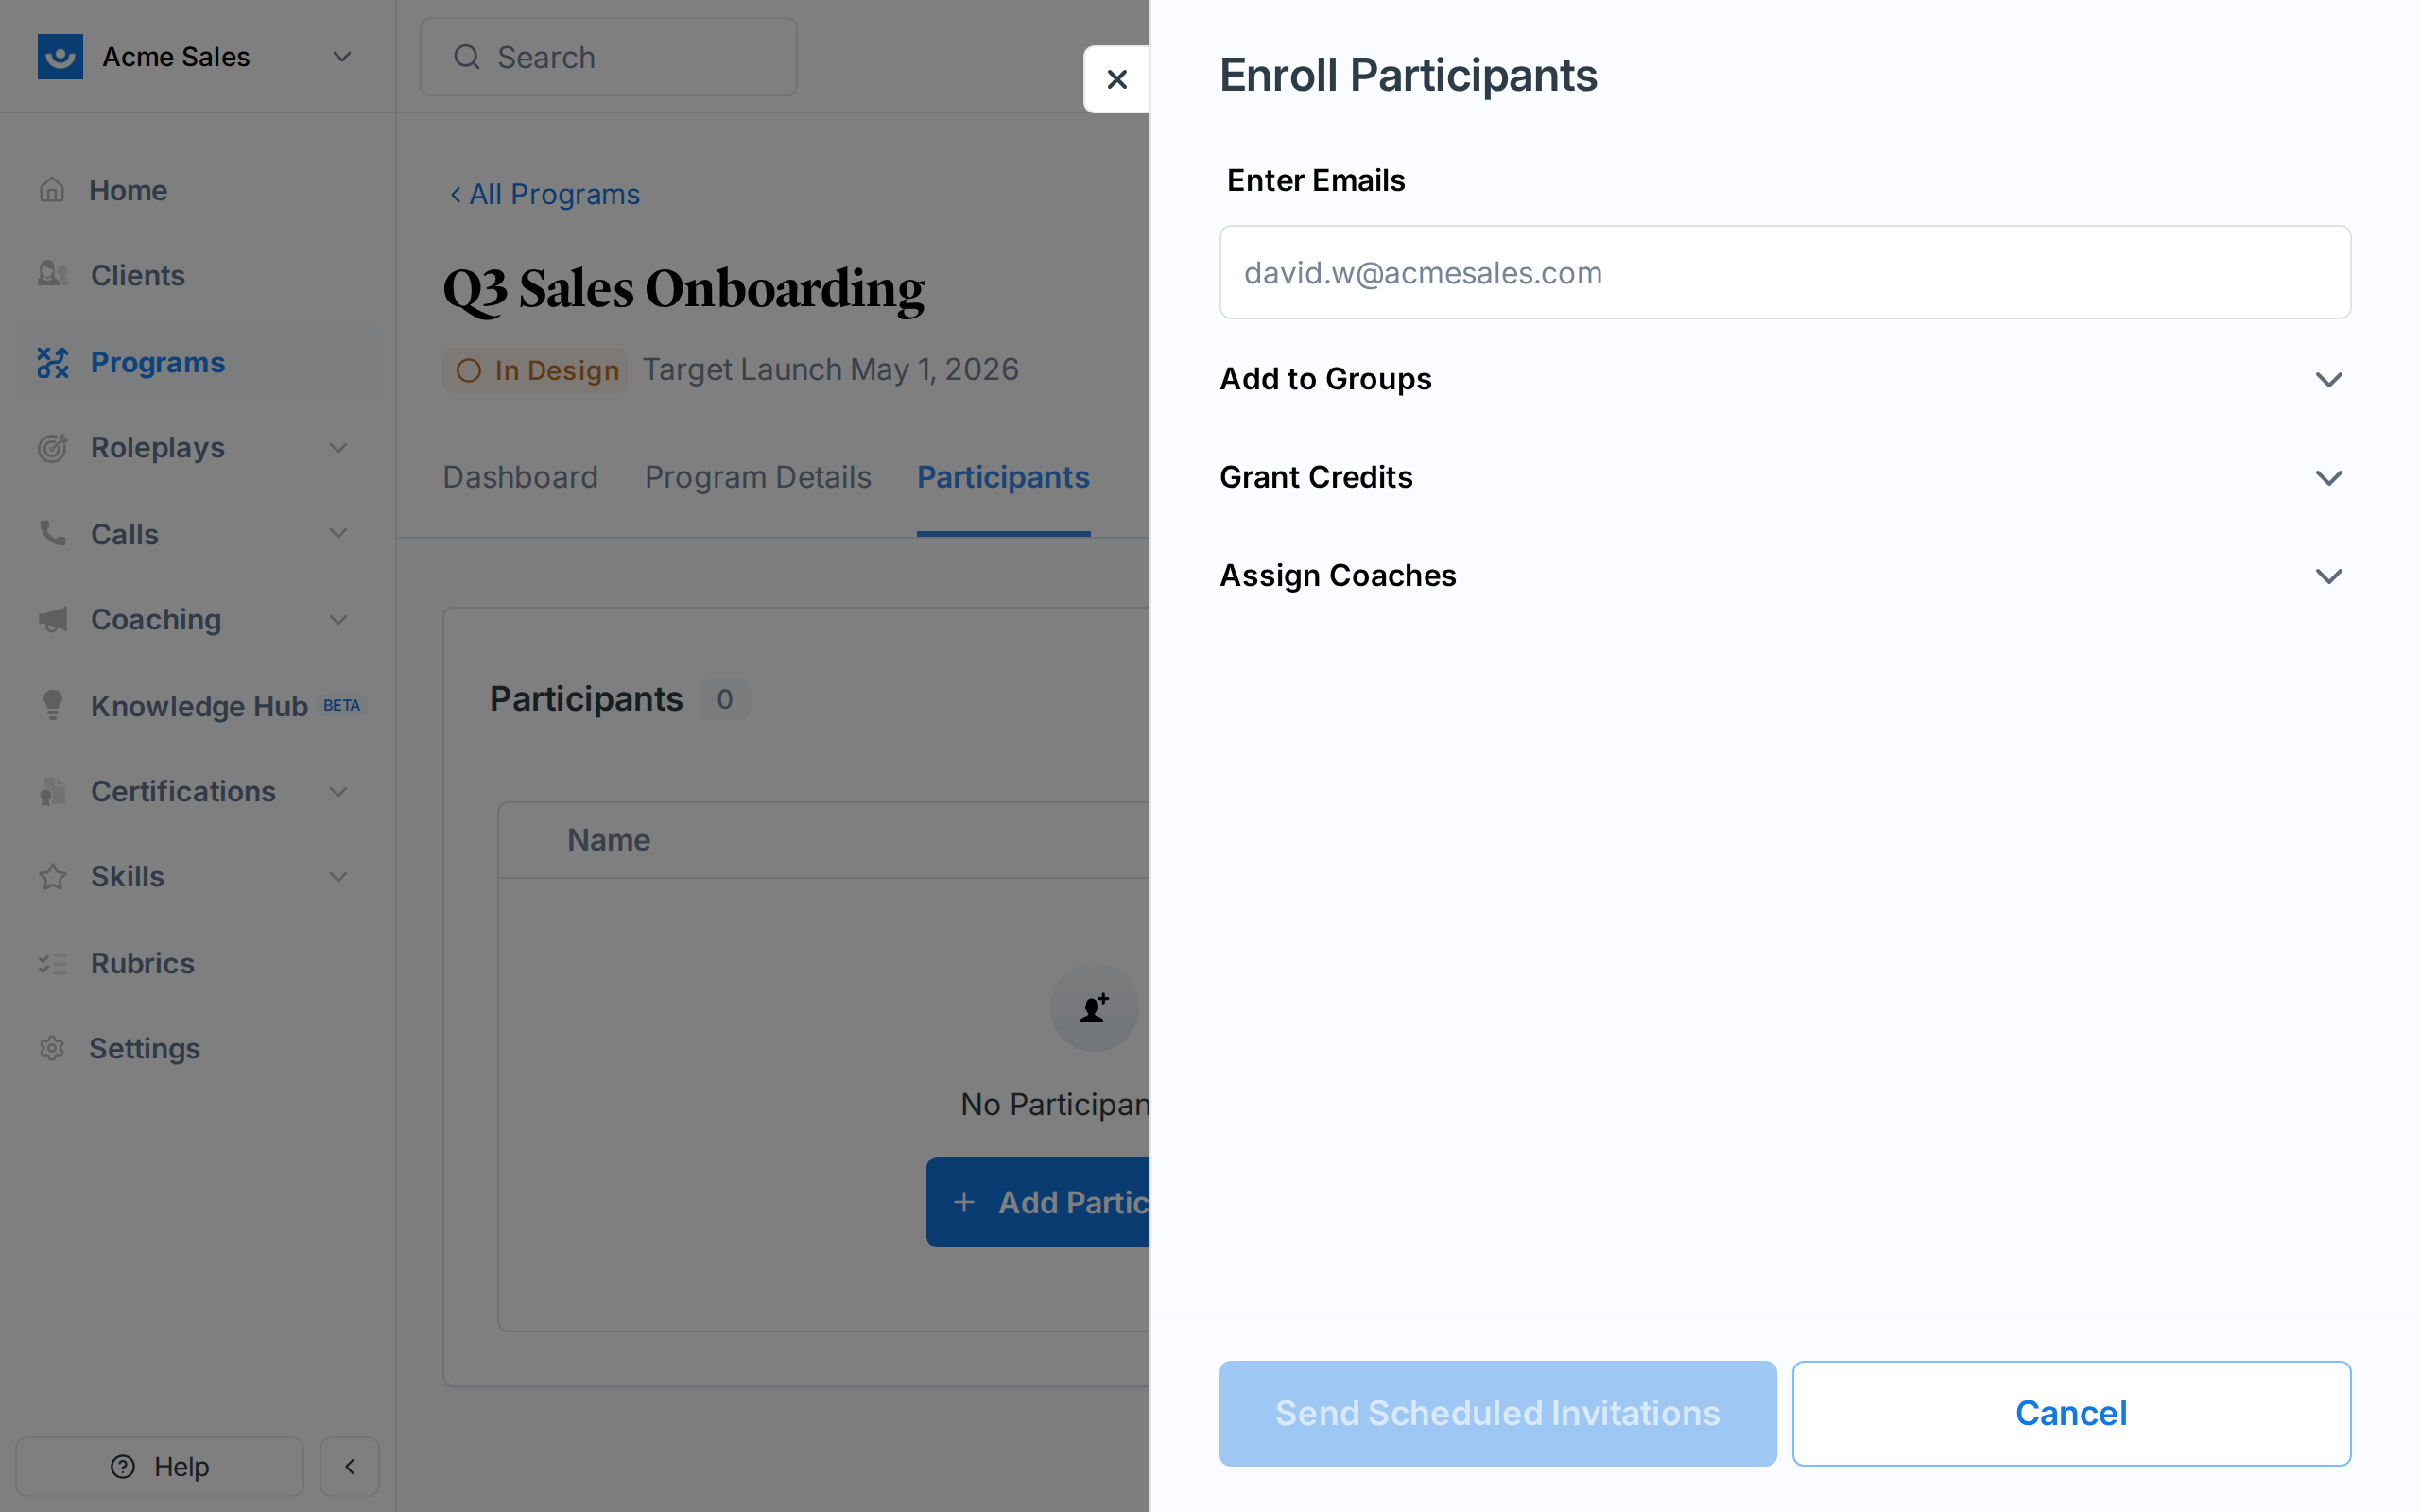Open the Home page

(52, 189)
